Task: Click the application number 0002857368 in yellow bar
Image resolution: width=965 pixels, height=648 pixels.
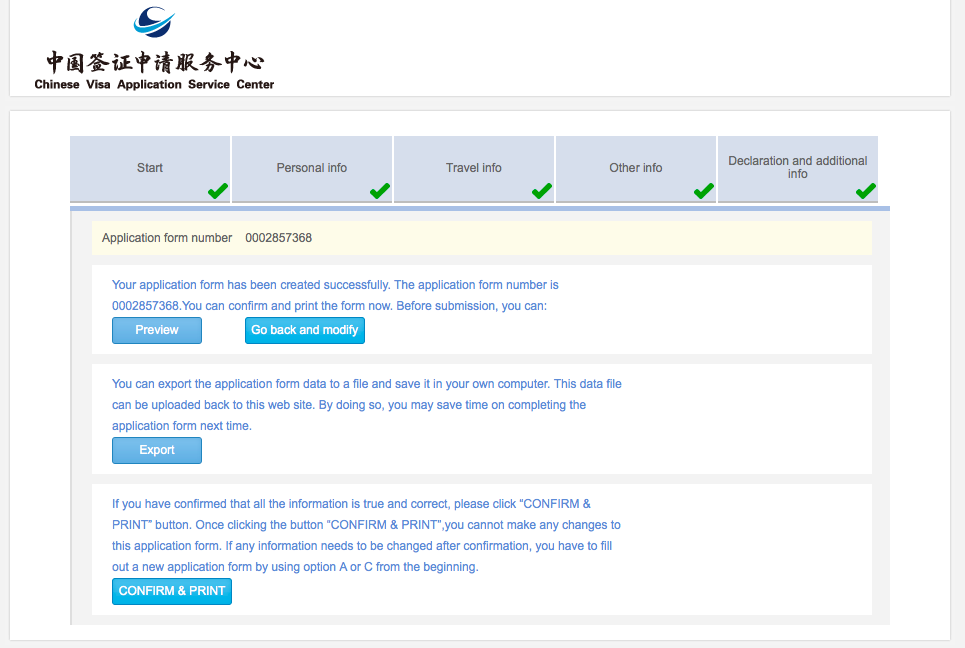Action: coord(279,238)
